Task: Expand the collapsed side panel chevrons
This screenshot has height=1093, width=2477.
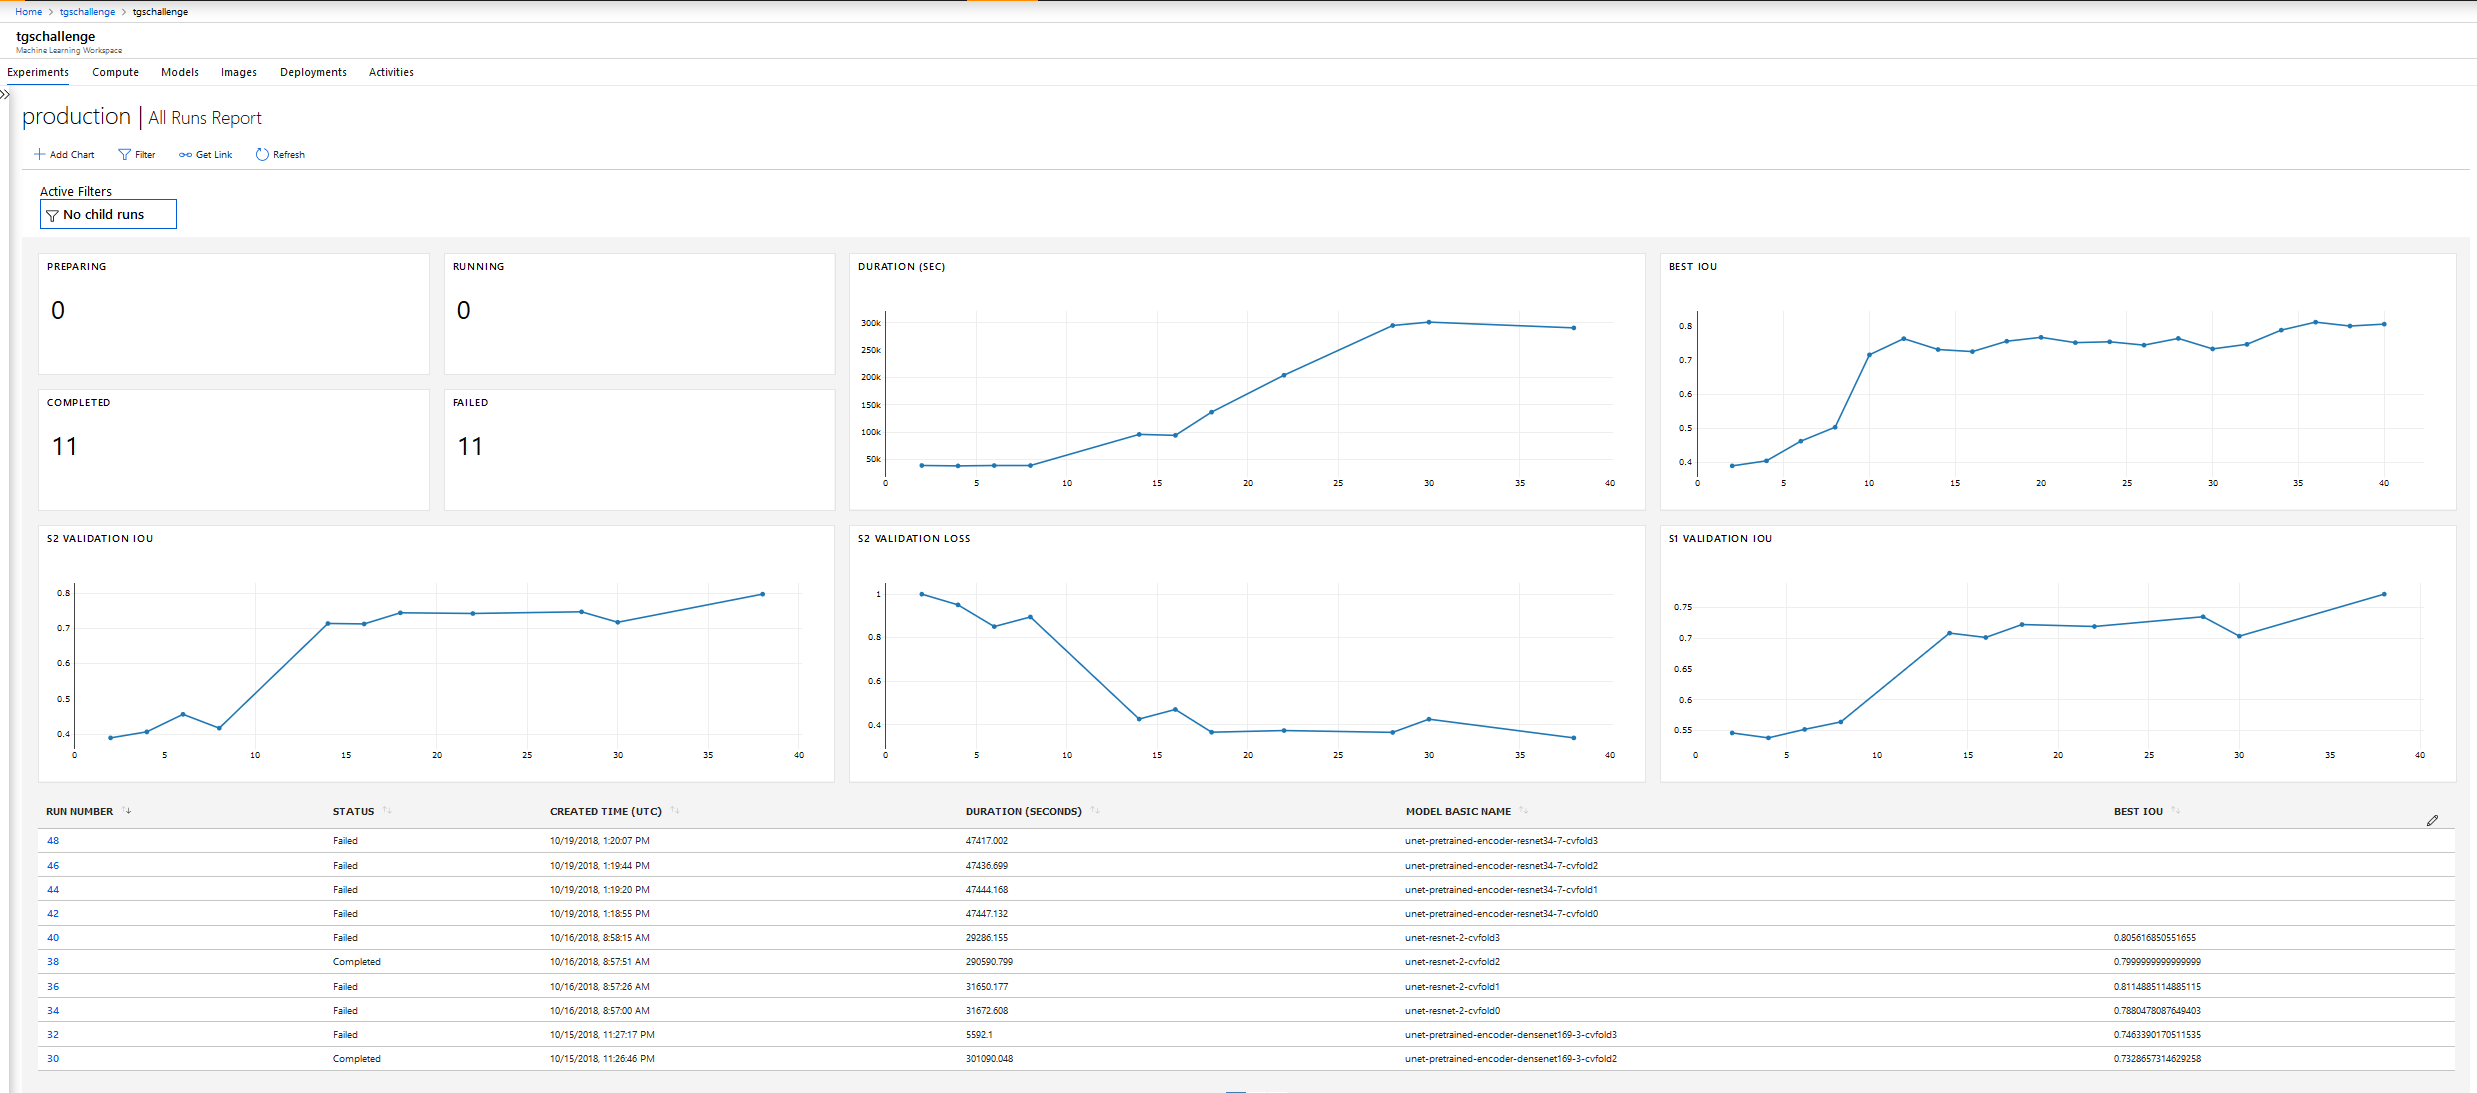Action: 5,95
